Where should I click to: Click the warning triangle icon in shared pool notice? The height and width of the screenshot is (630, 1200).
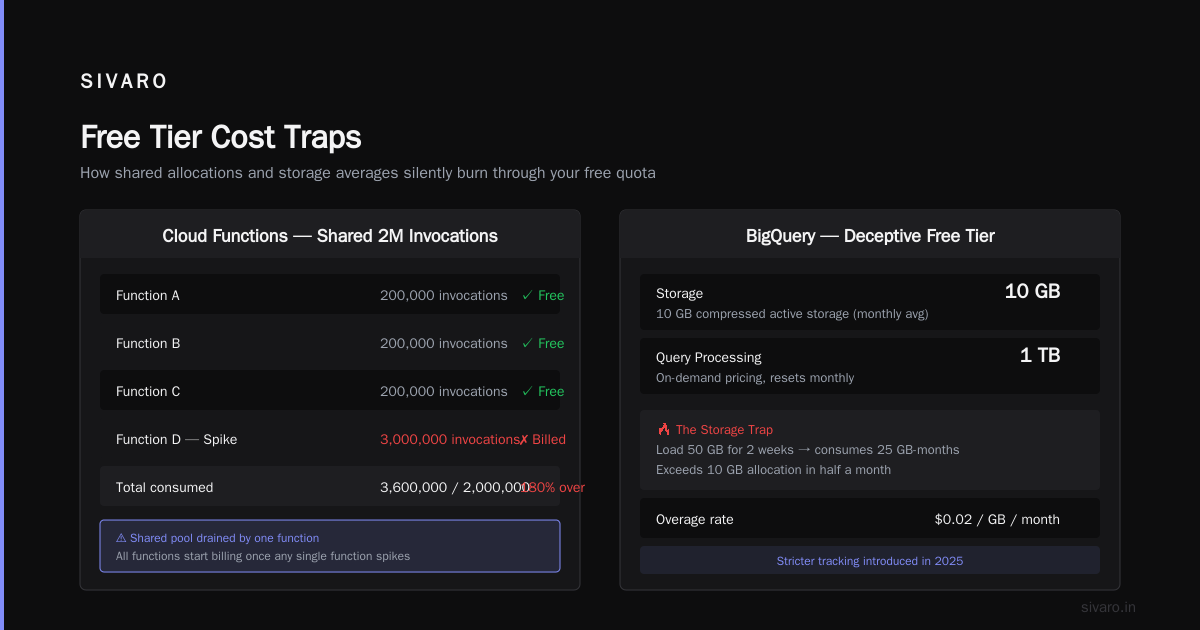pyautogui.click(x=121, y=538)
